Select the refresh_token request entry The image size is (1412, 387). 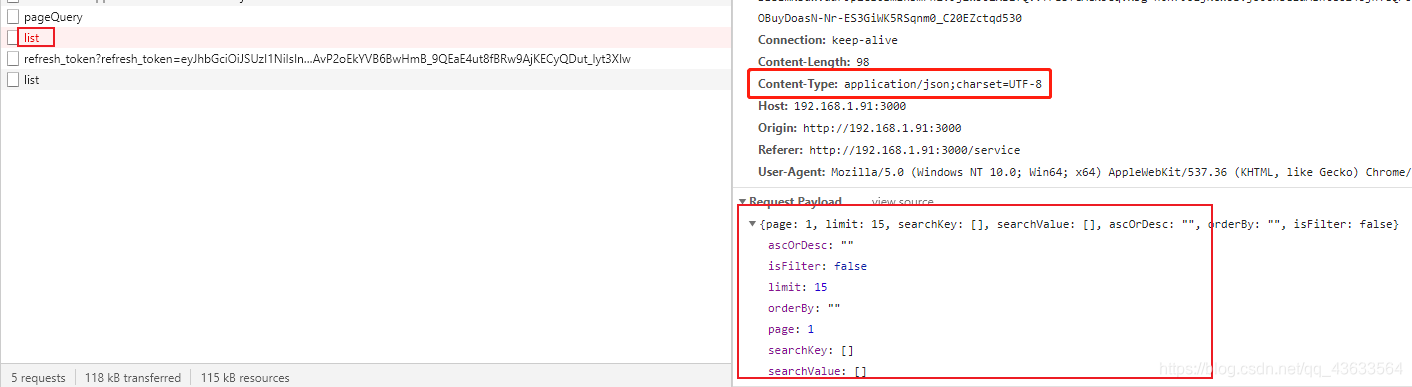327,59
